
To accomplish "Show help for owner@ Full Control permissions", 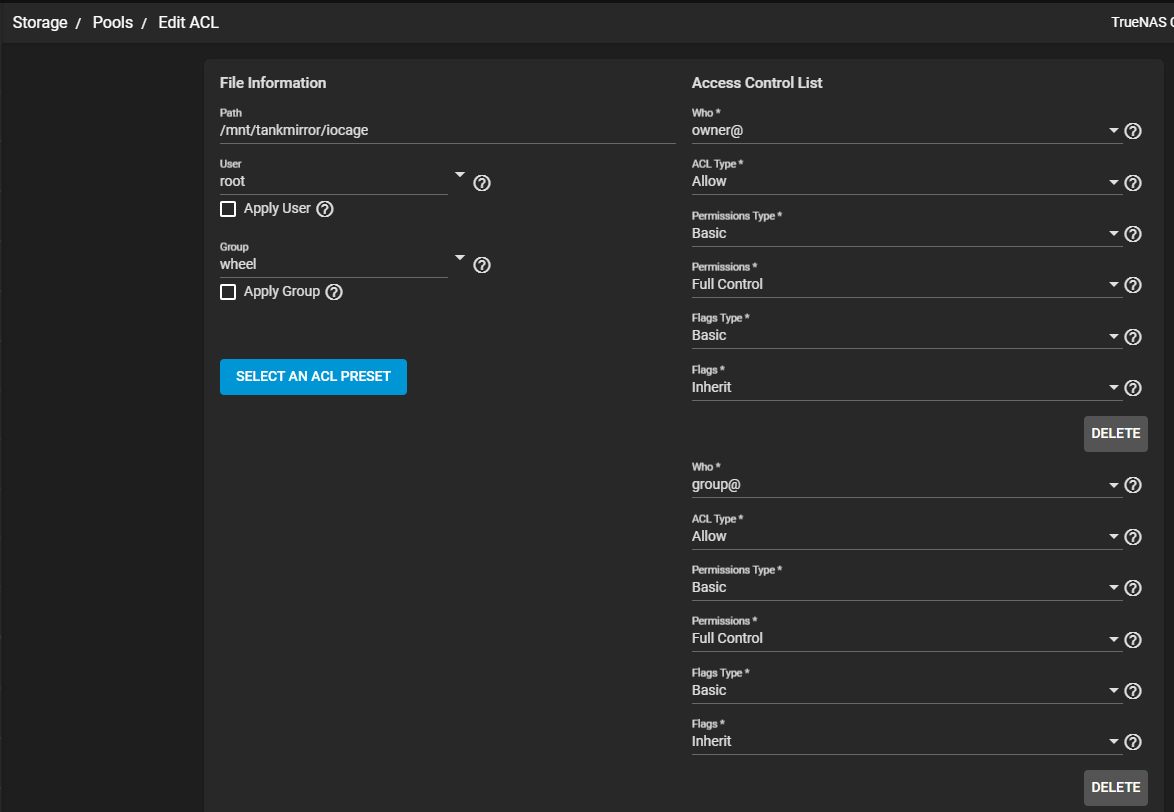I will [1133, 285].
